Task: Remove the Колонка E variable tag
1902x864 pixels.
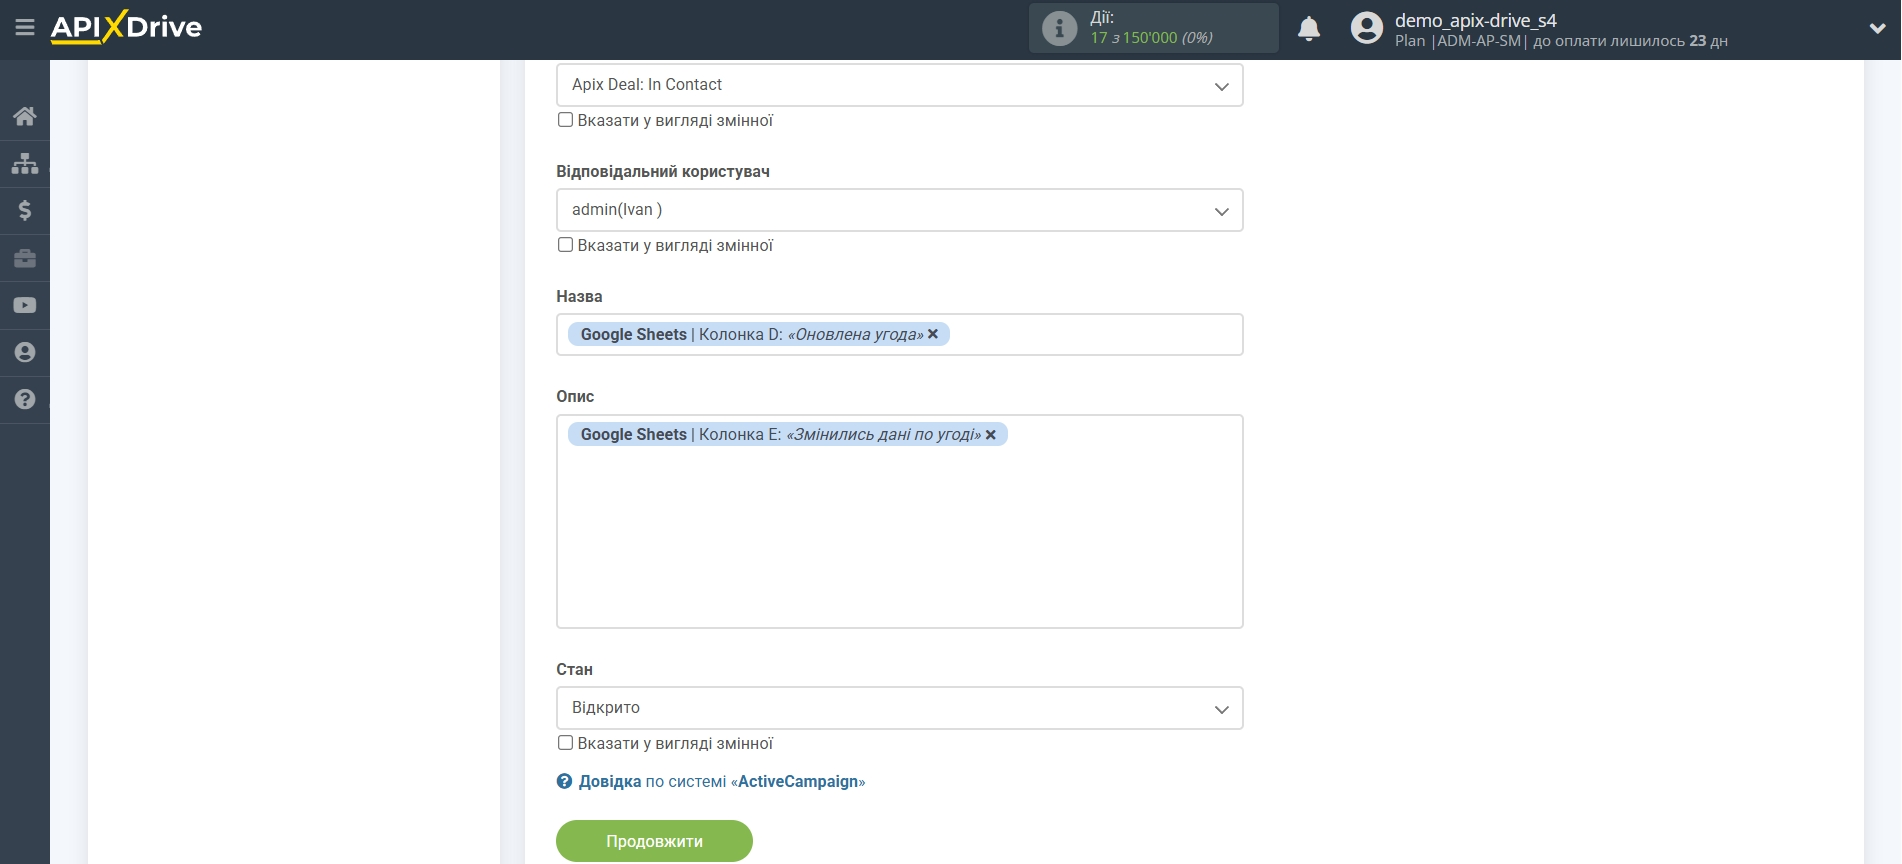Action: point(991,434)
